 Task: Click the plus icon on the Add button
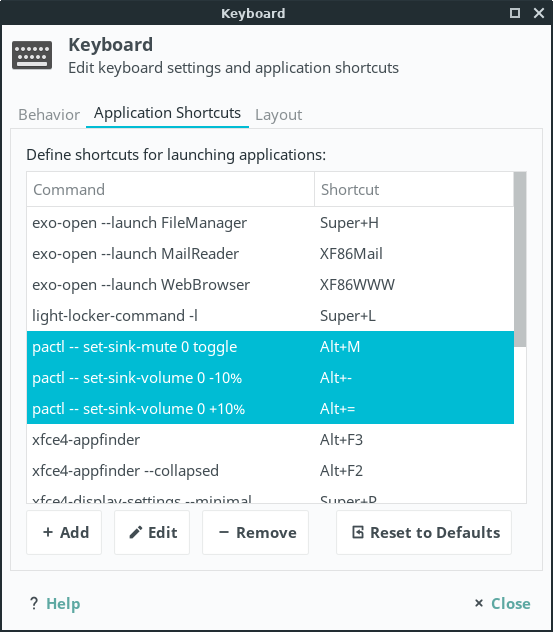tap(48, 532)
